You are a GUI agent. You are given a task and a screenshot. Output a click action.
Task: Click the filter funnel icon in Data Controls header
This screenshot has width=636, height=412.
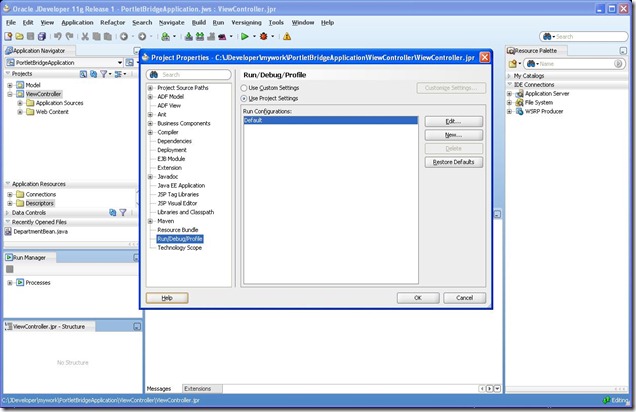[123, 212]
